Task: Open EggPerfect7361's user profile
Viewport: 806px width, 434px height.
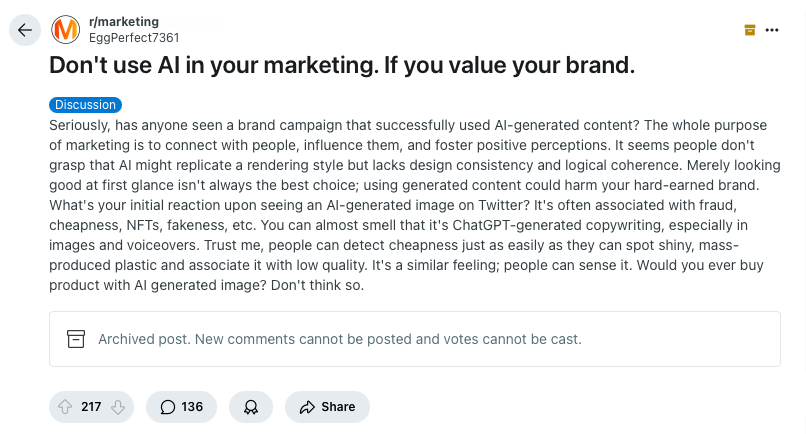Action: 133,37
